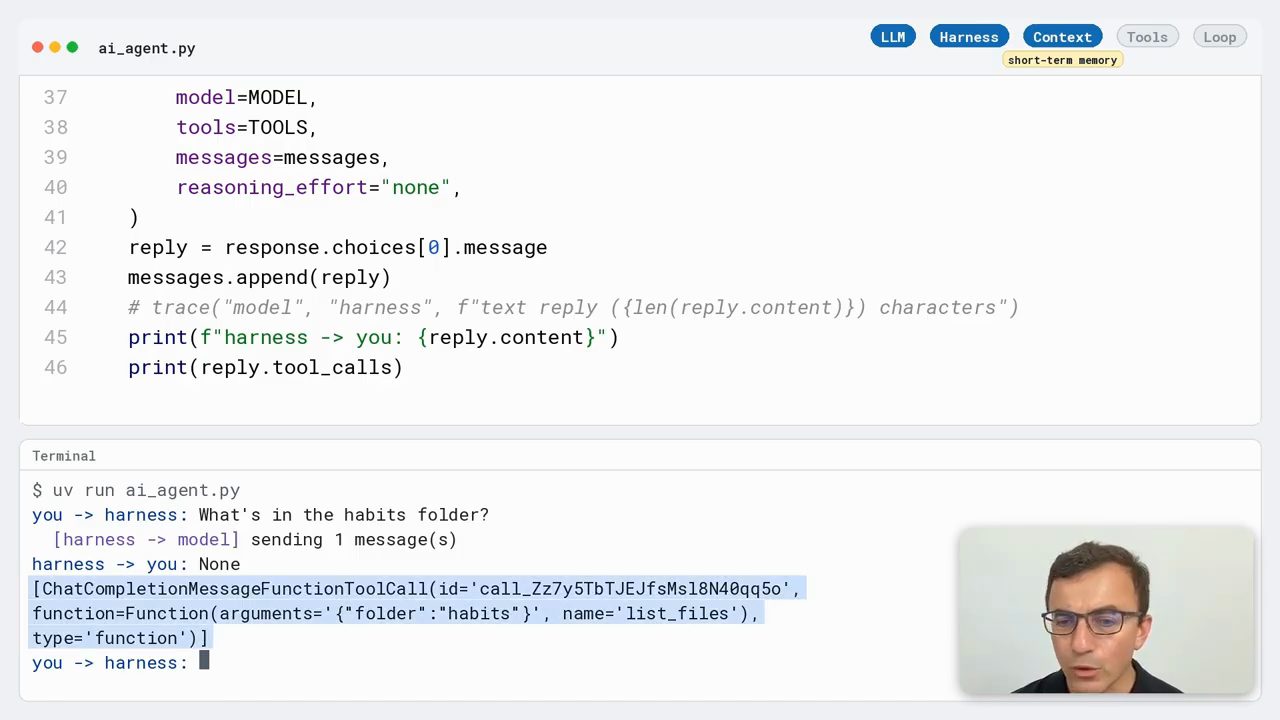Click the green maximize window dot
1280x720 pixels.
[x=72, y=47]
